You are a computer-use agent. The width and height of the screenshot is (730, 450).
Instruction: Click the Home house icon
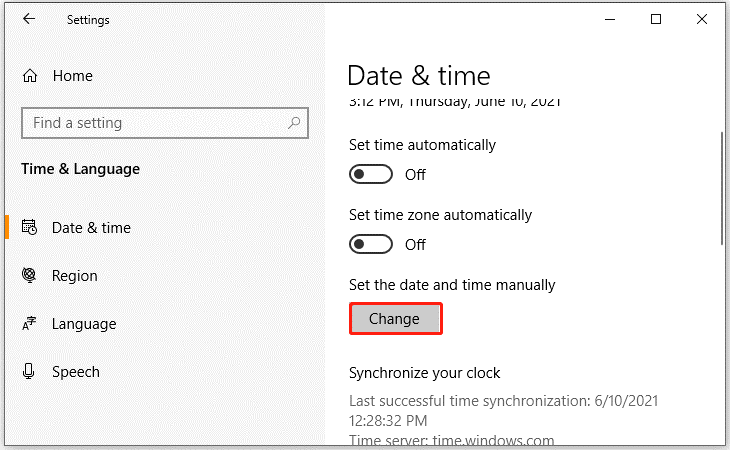pyautogui.click(x=30, y=75)
